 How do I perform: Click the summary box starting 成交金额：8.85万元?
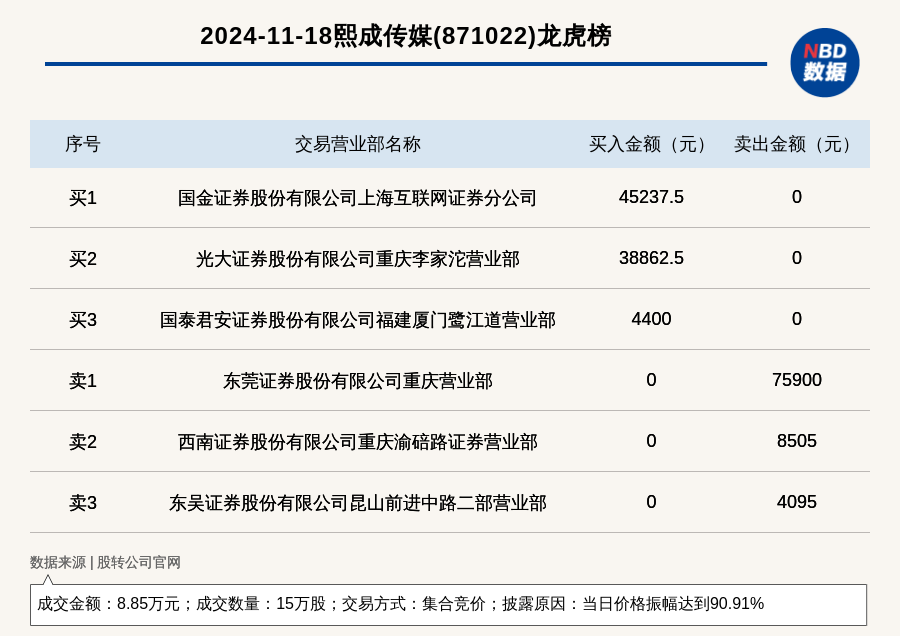tap(448, 604)
